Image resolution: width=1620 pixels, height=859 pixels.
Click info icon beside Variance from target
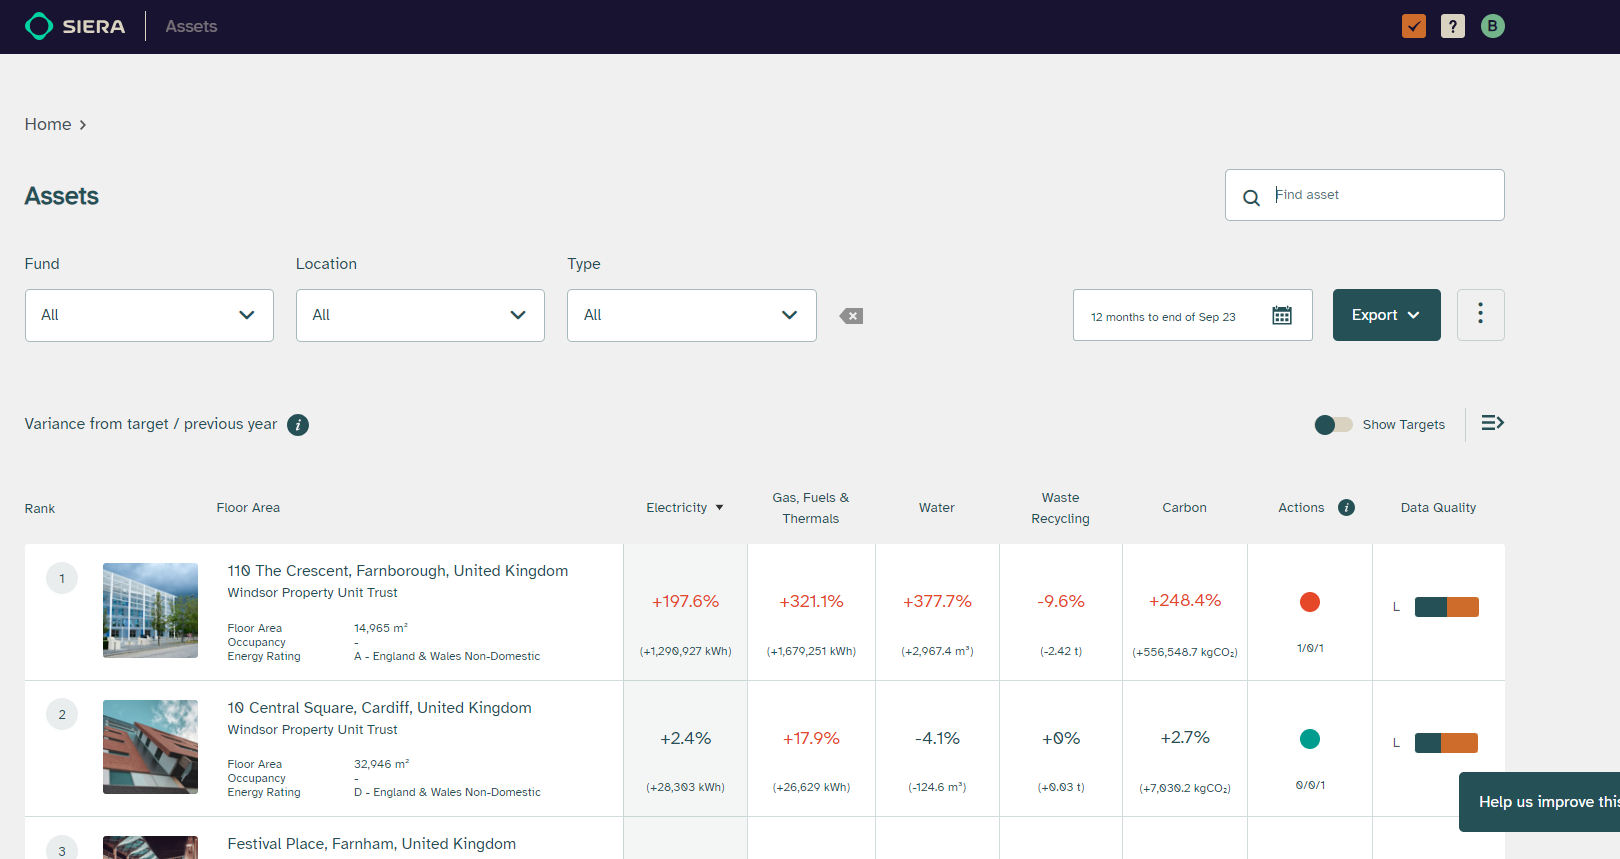click(298, 425)
